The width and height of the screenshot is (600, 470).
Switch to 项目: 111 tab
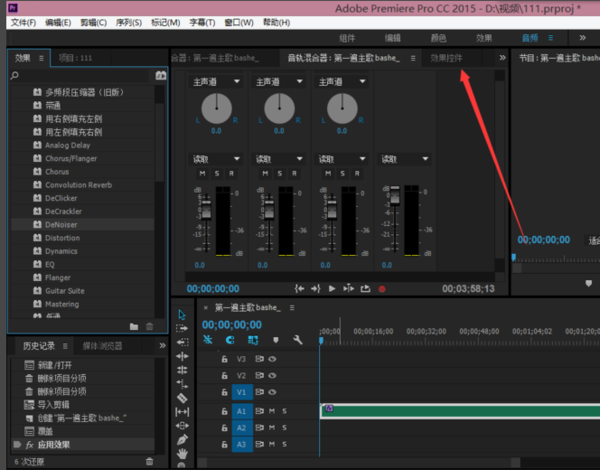click(x=75, y=58)
